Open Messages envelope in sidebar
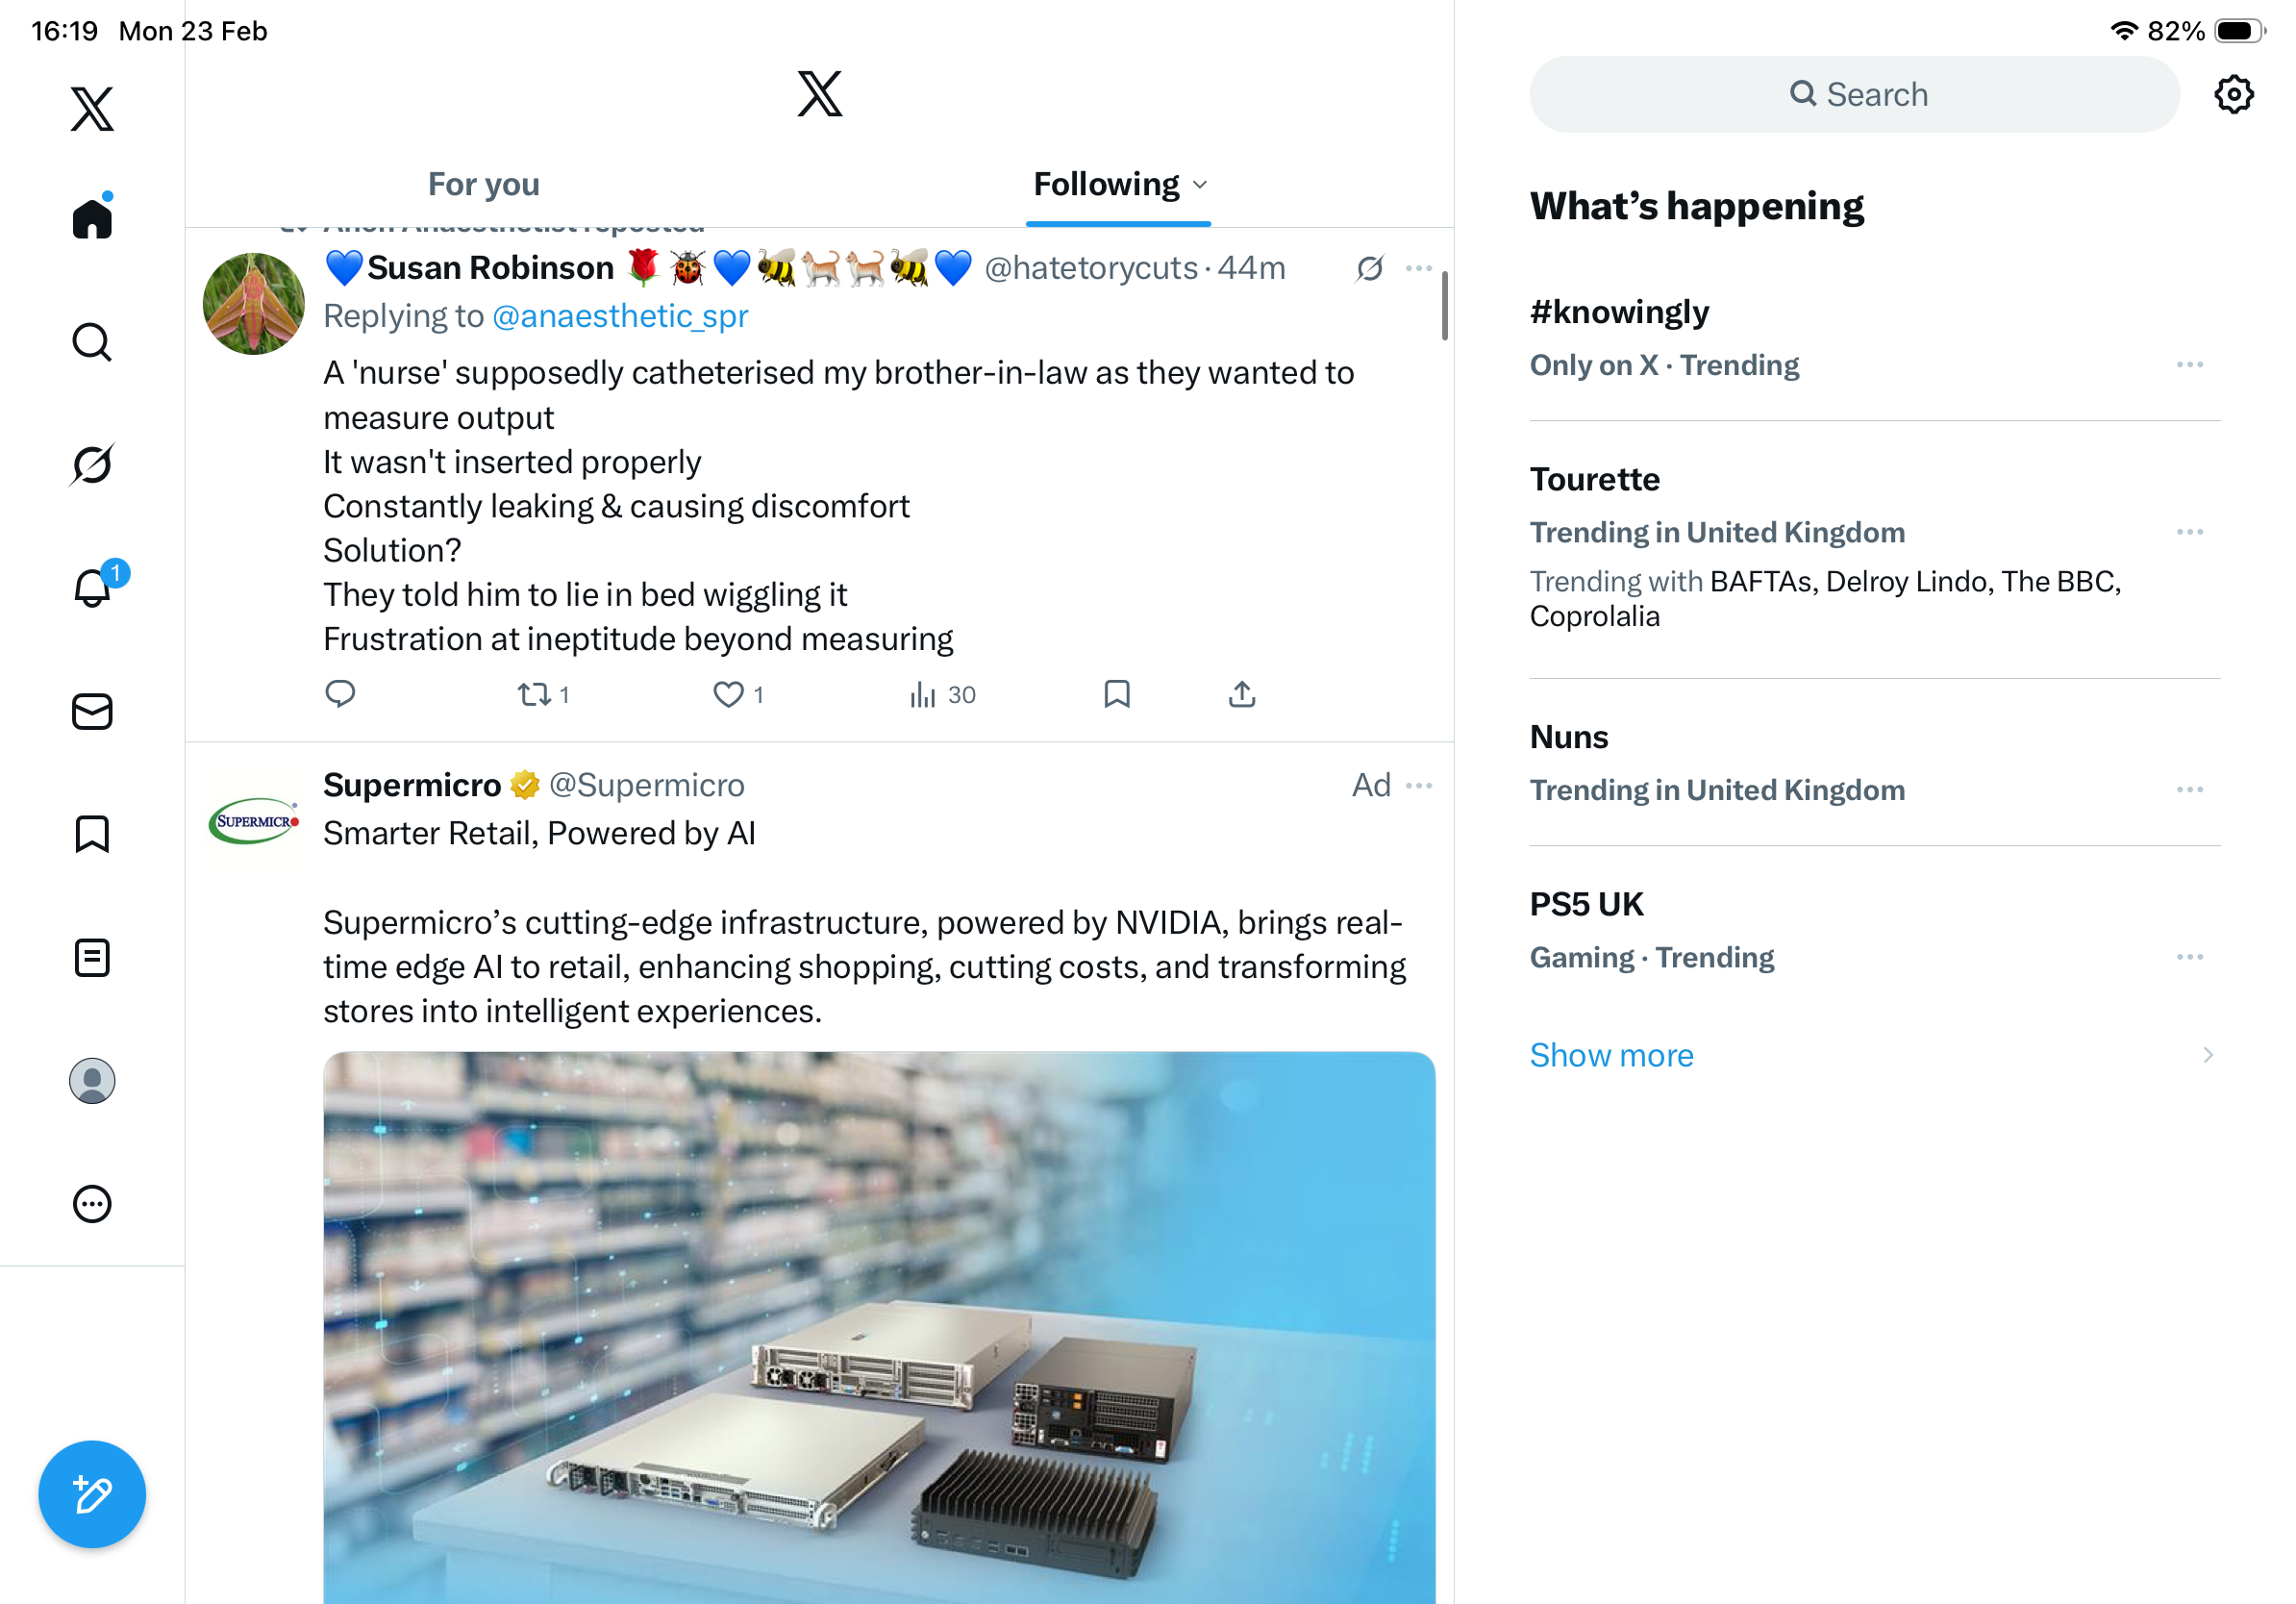 (x=92, y=712)
